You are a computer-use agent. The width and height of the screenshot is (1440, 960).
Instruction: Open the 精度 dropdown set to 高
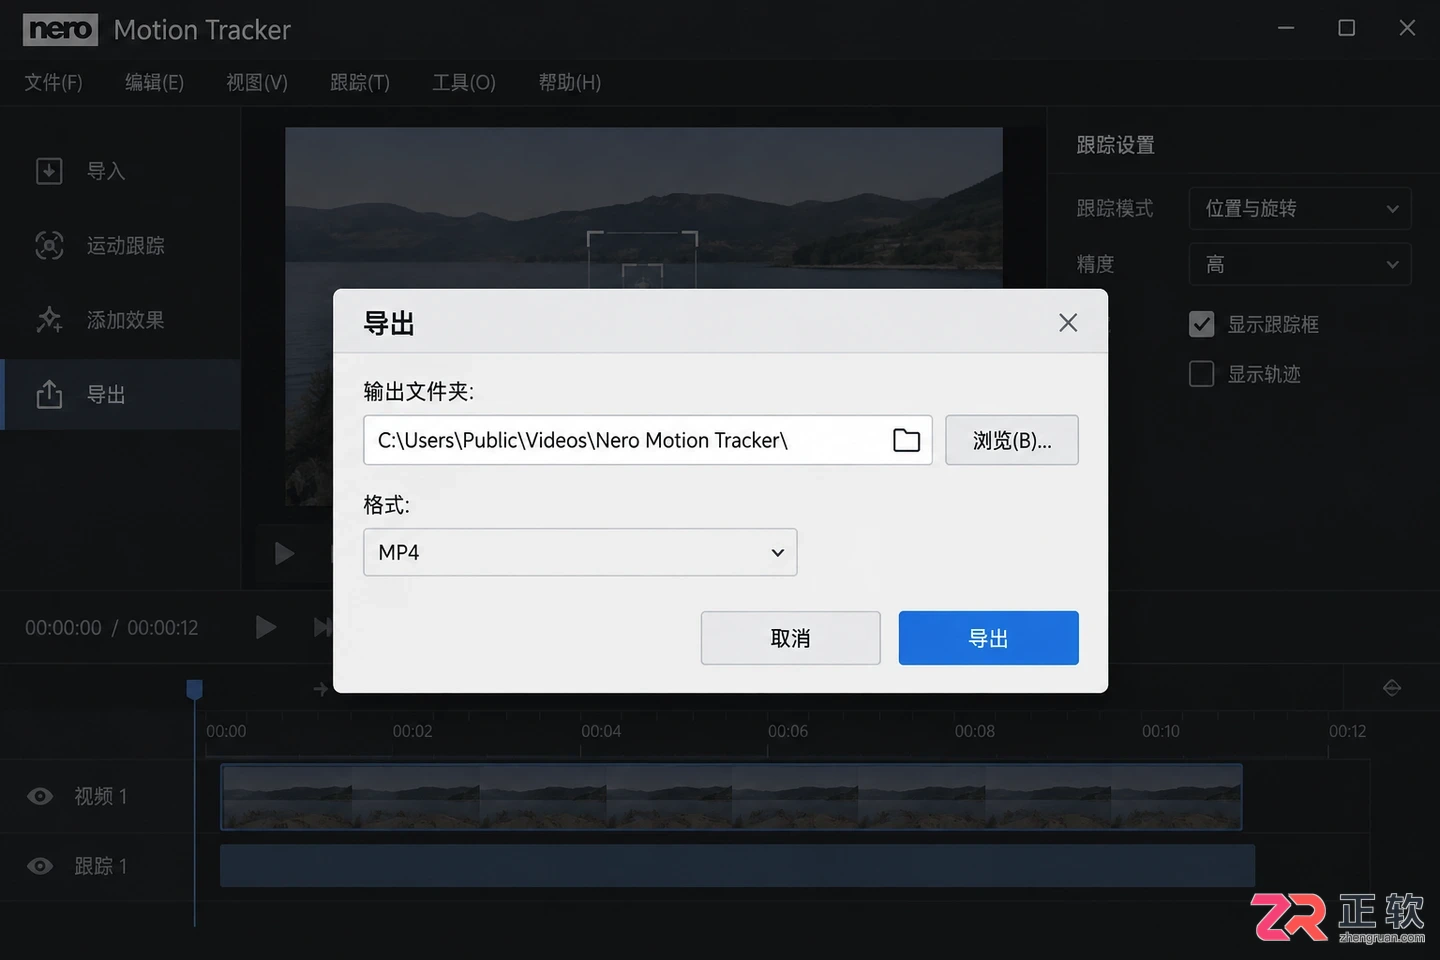tap(1300, 264)
